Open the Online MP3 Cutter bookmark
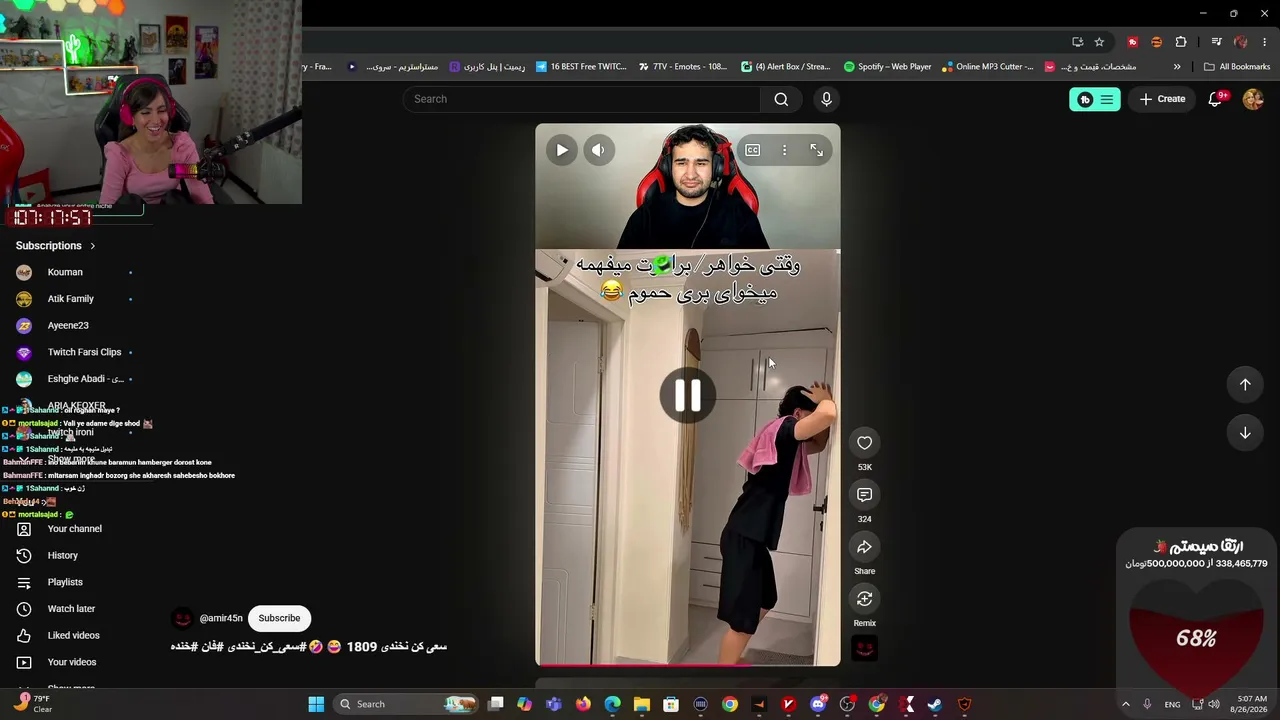The width and height of the screenshot is (1280, 720). tap(987, 67)
